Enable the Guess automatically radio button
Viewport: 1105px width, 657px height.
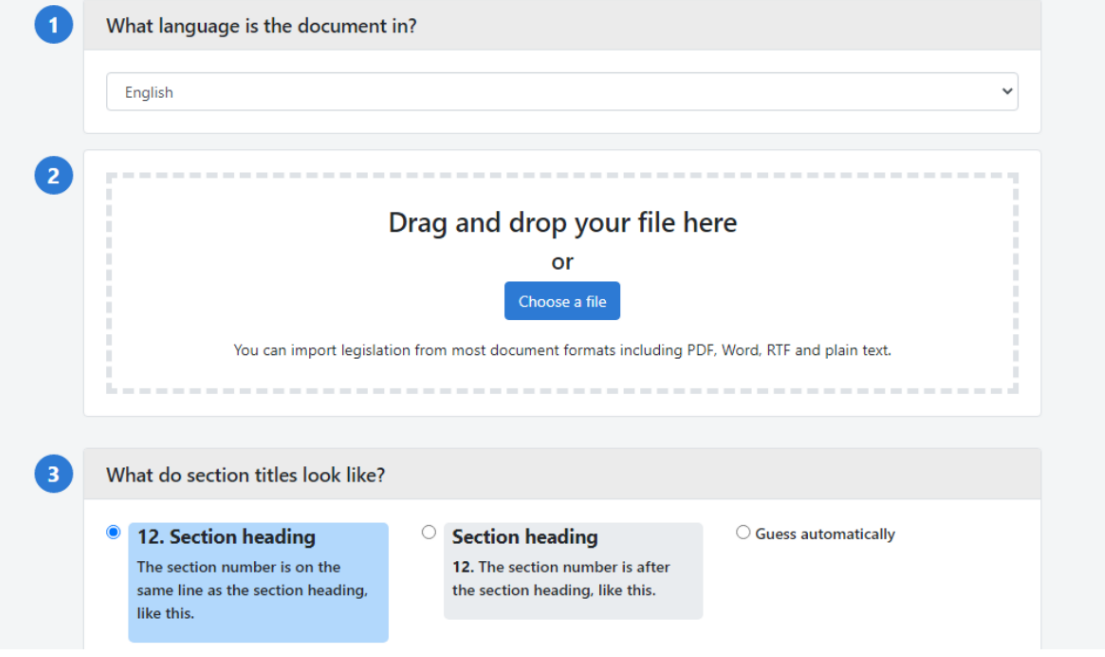tap(743, 533)
